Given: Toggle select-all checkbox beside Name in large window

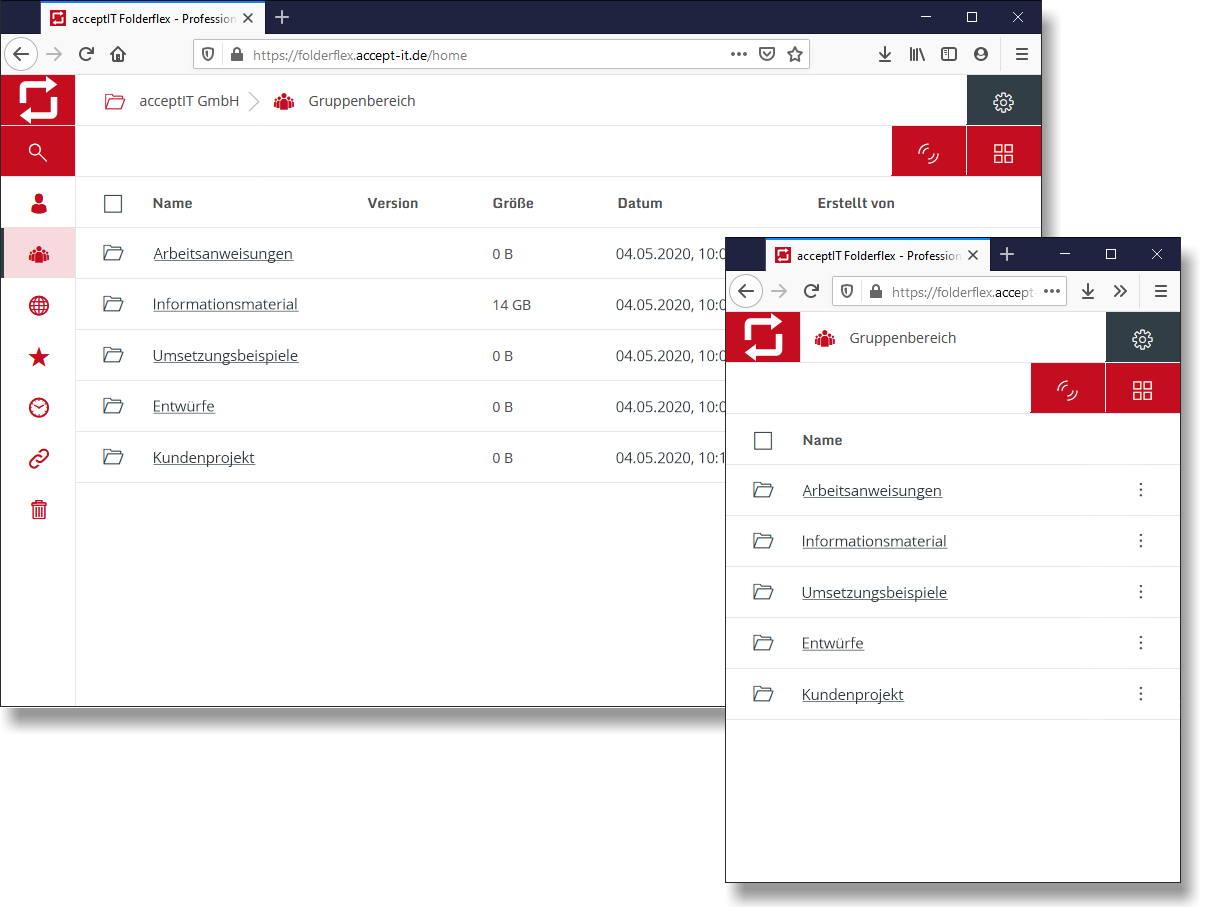Looking at the screenshot, I should (113, 204).
